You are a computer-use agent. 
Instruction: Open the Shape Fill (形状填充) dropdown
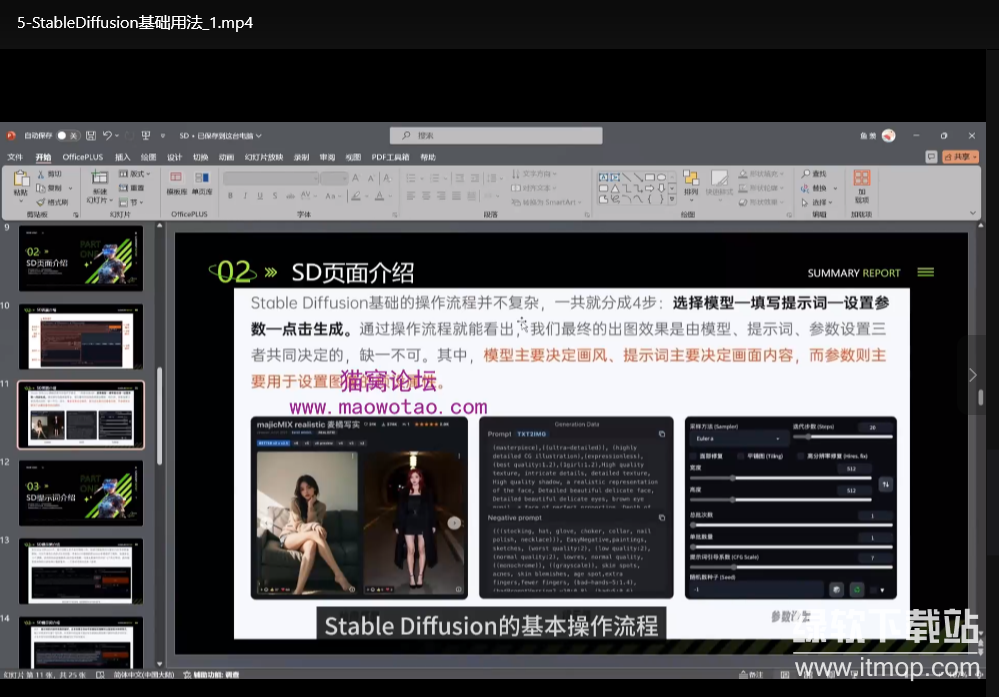761,174
